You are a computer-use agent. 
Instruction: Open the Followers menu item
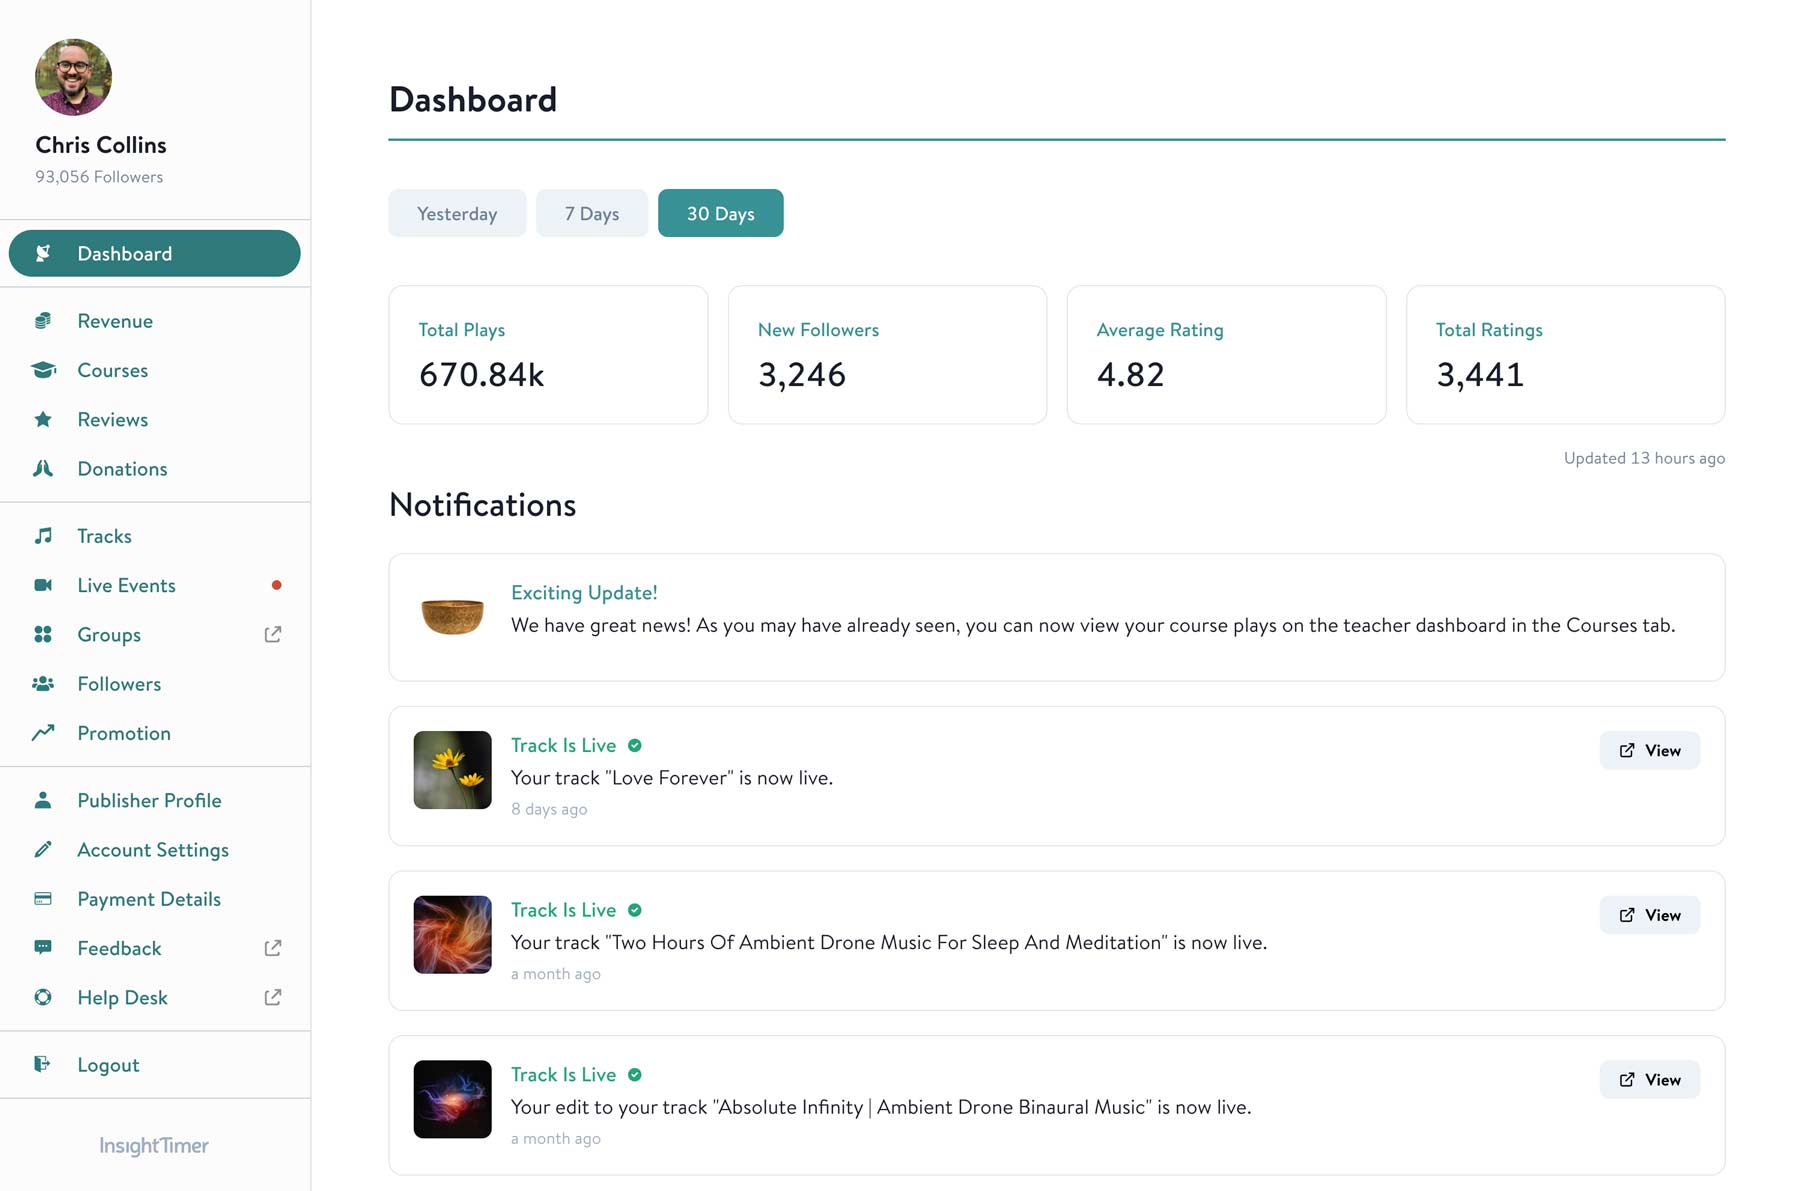[119, 684]
